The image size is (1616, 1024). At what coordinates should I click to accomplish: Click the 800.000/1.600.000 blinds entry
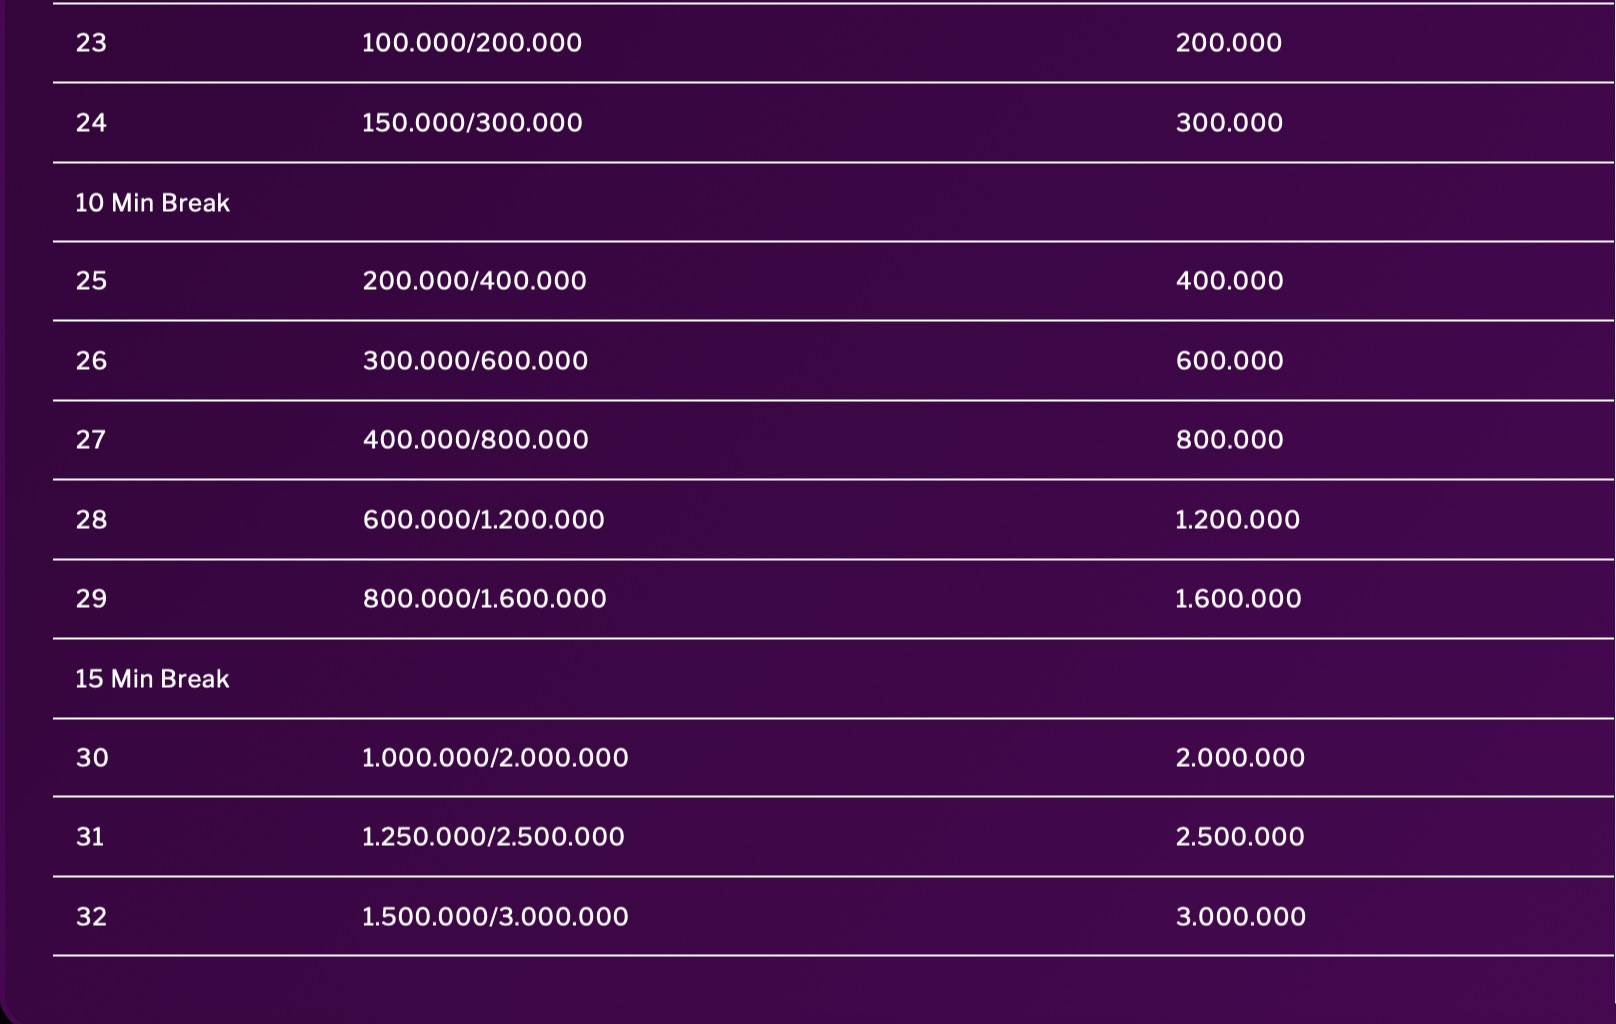click(484, 599)
